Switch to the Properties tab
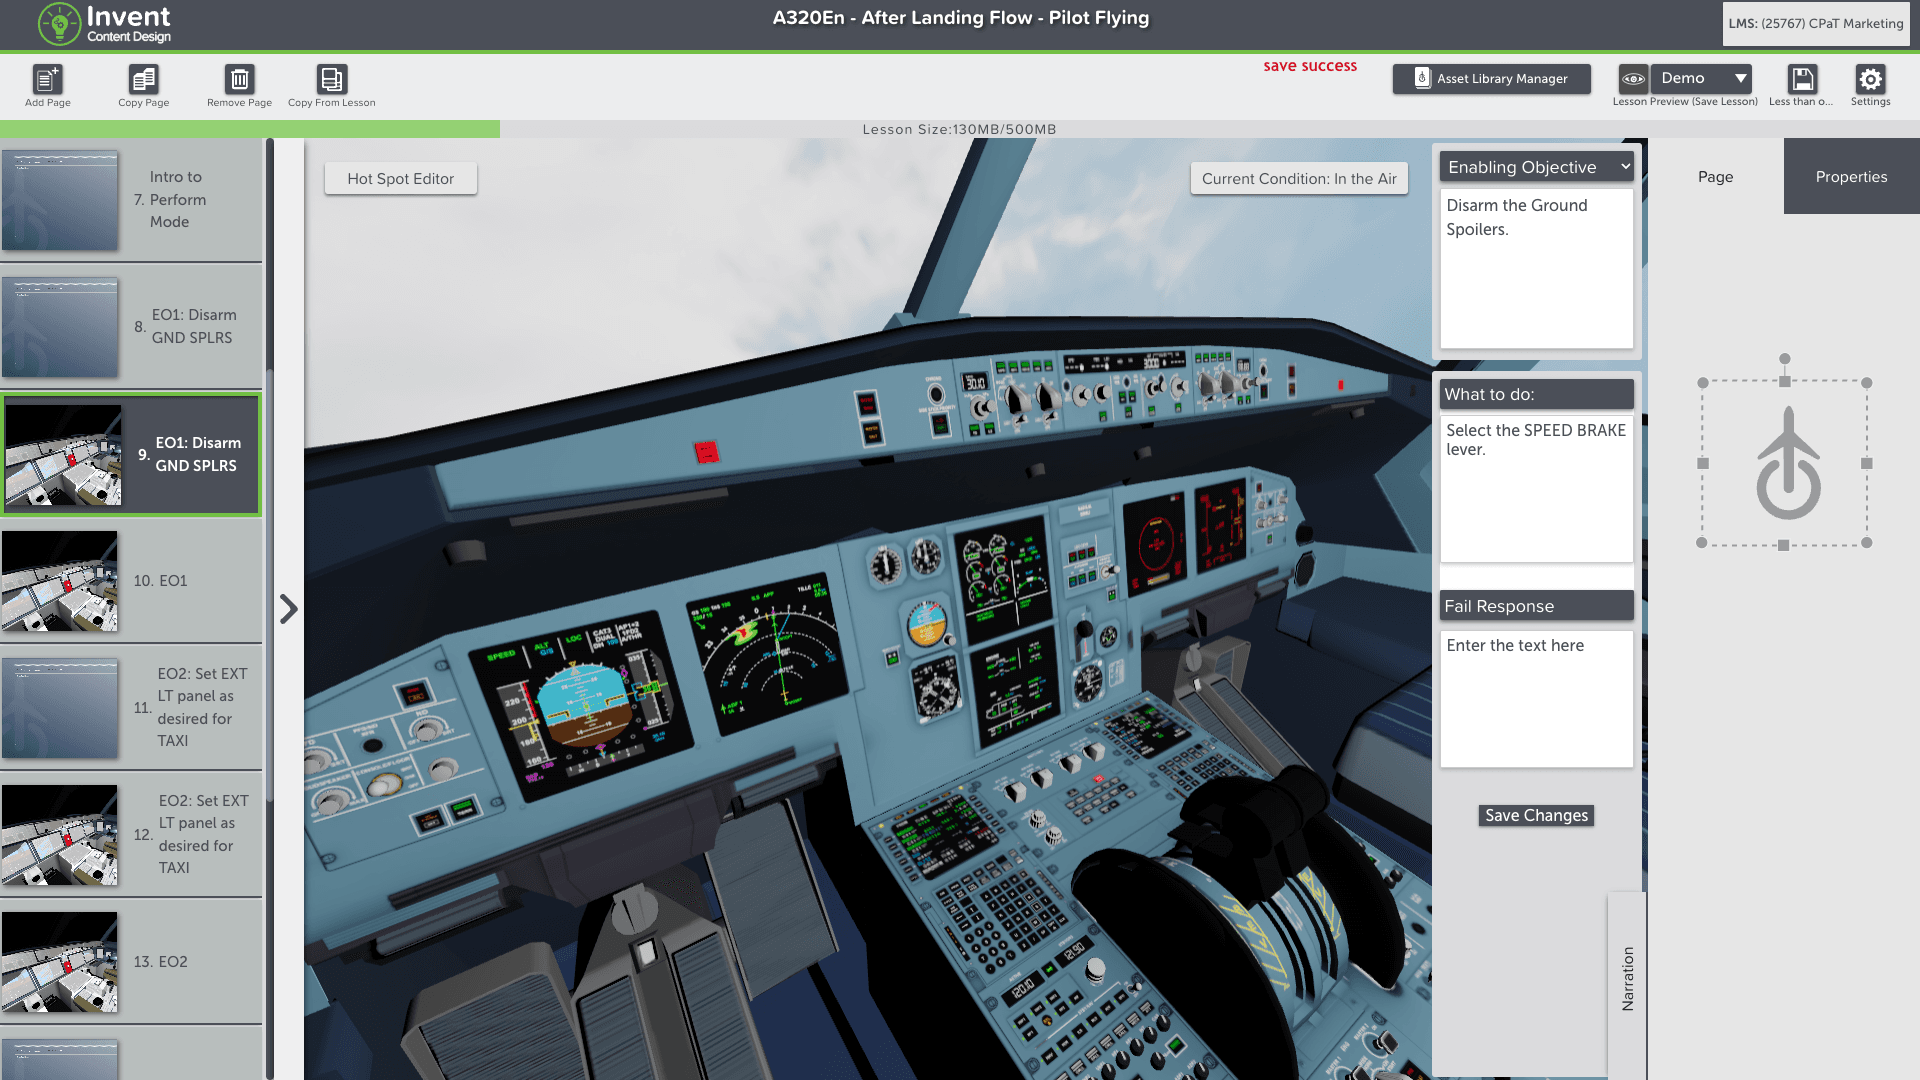 [x=1851, y=176]
